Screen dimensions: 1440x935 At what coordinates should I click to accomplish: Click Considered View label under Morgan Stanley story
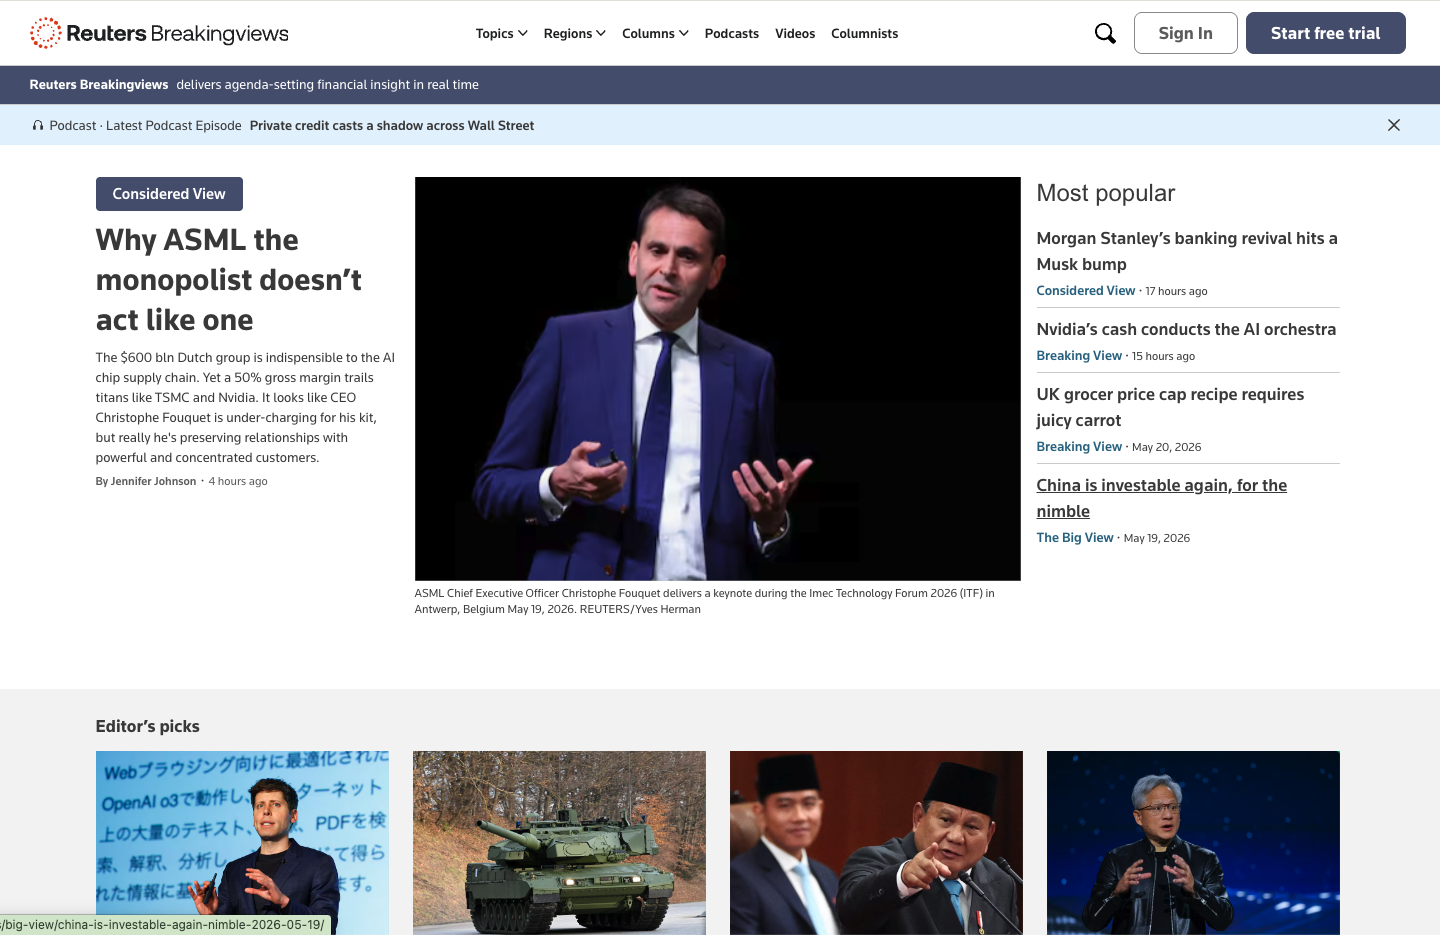1086,291
